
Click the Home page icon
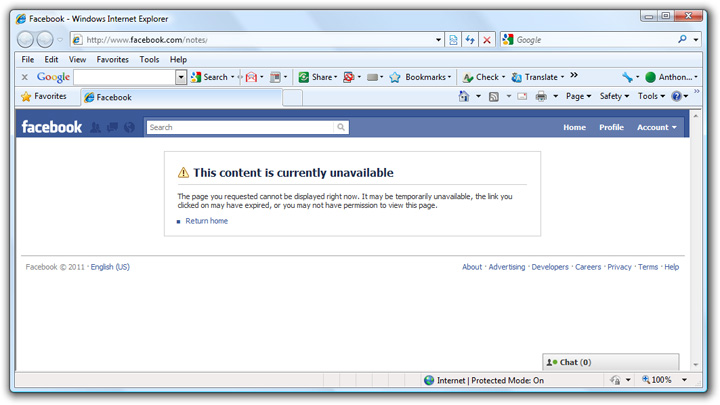pos(464,96)
